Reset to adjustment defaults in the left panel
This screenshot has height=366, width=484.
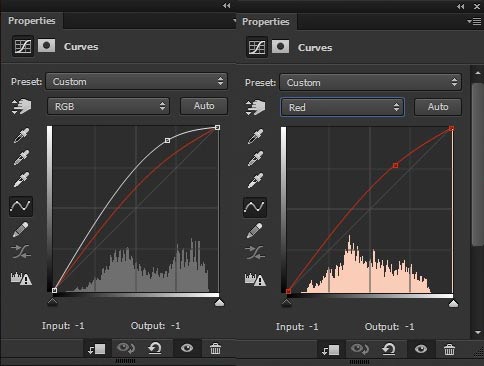155,349
